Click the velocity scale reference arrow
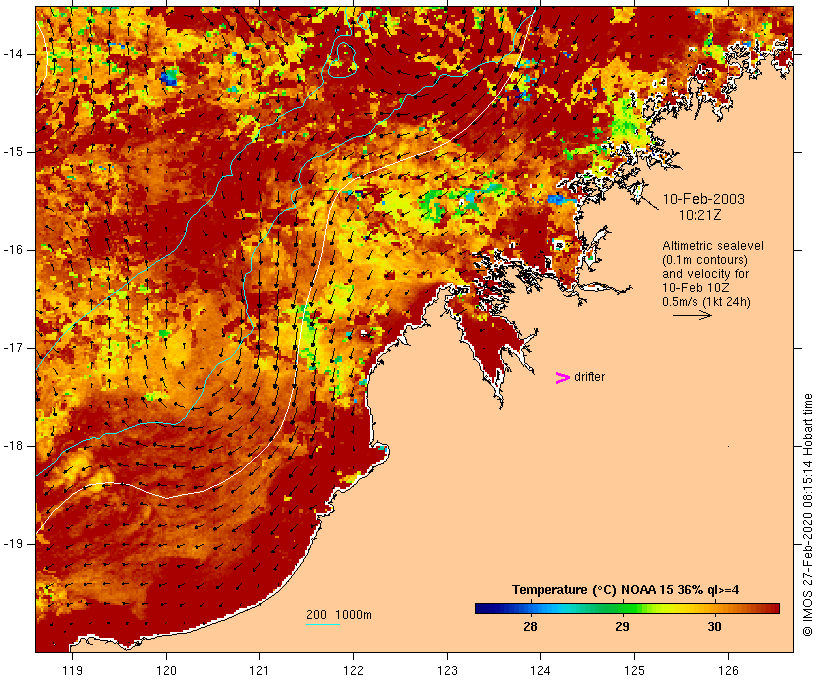 pos(692,315)
